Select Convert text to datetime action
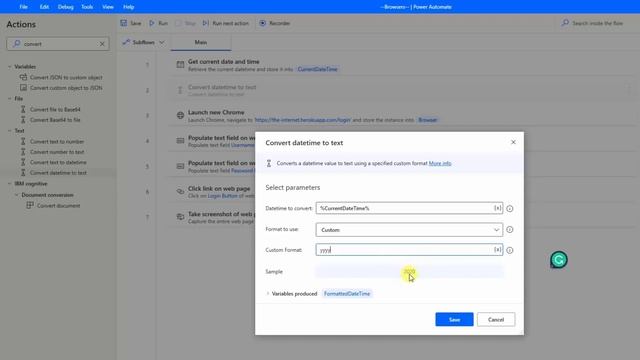 (x=58, y=162)
